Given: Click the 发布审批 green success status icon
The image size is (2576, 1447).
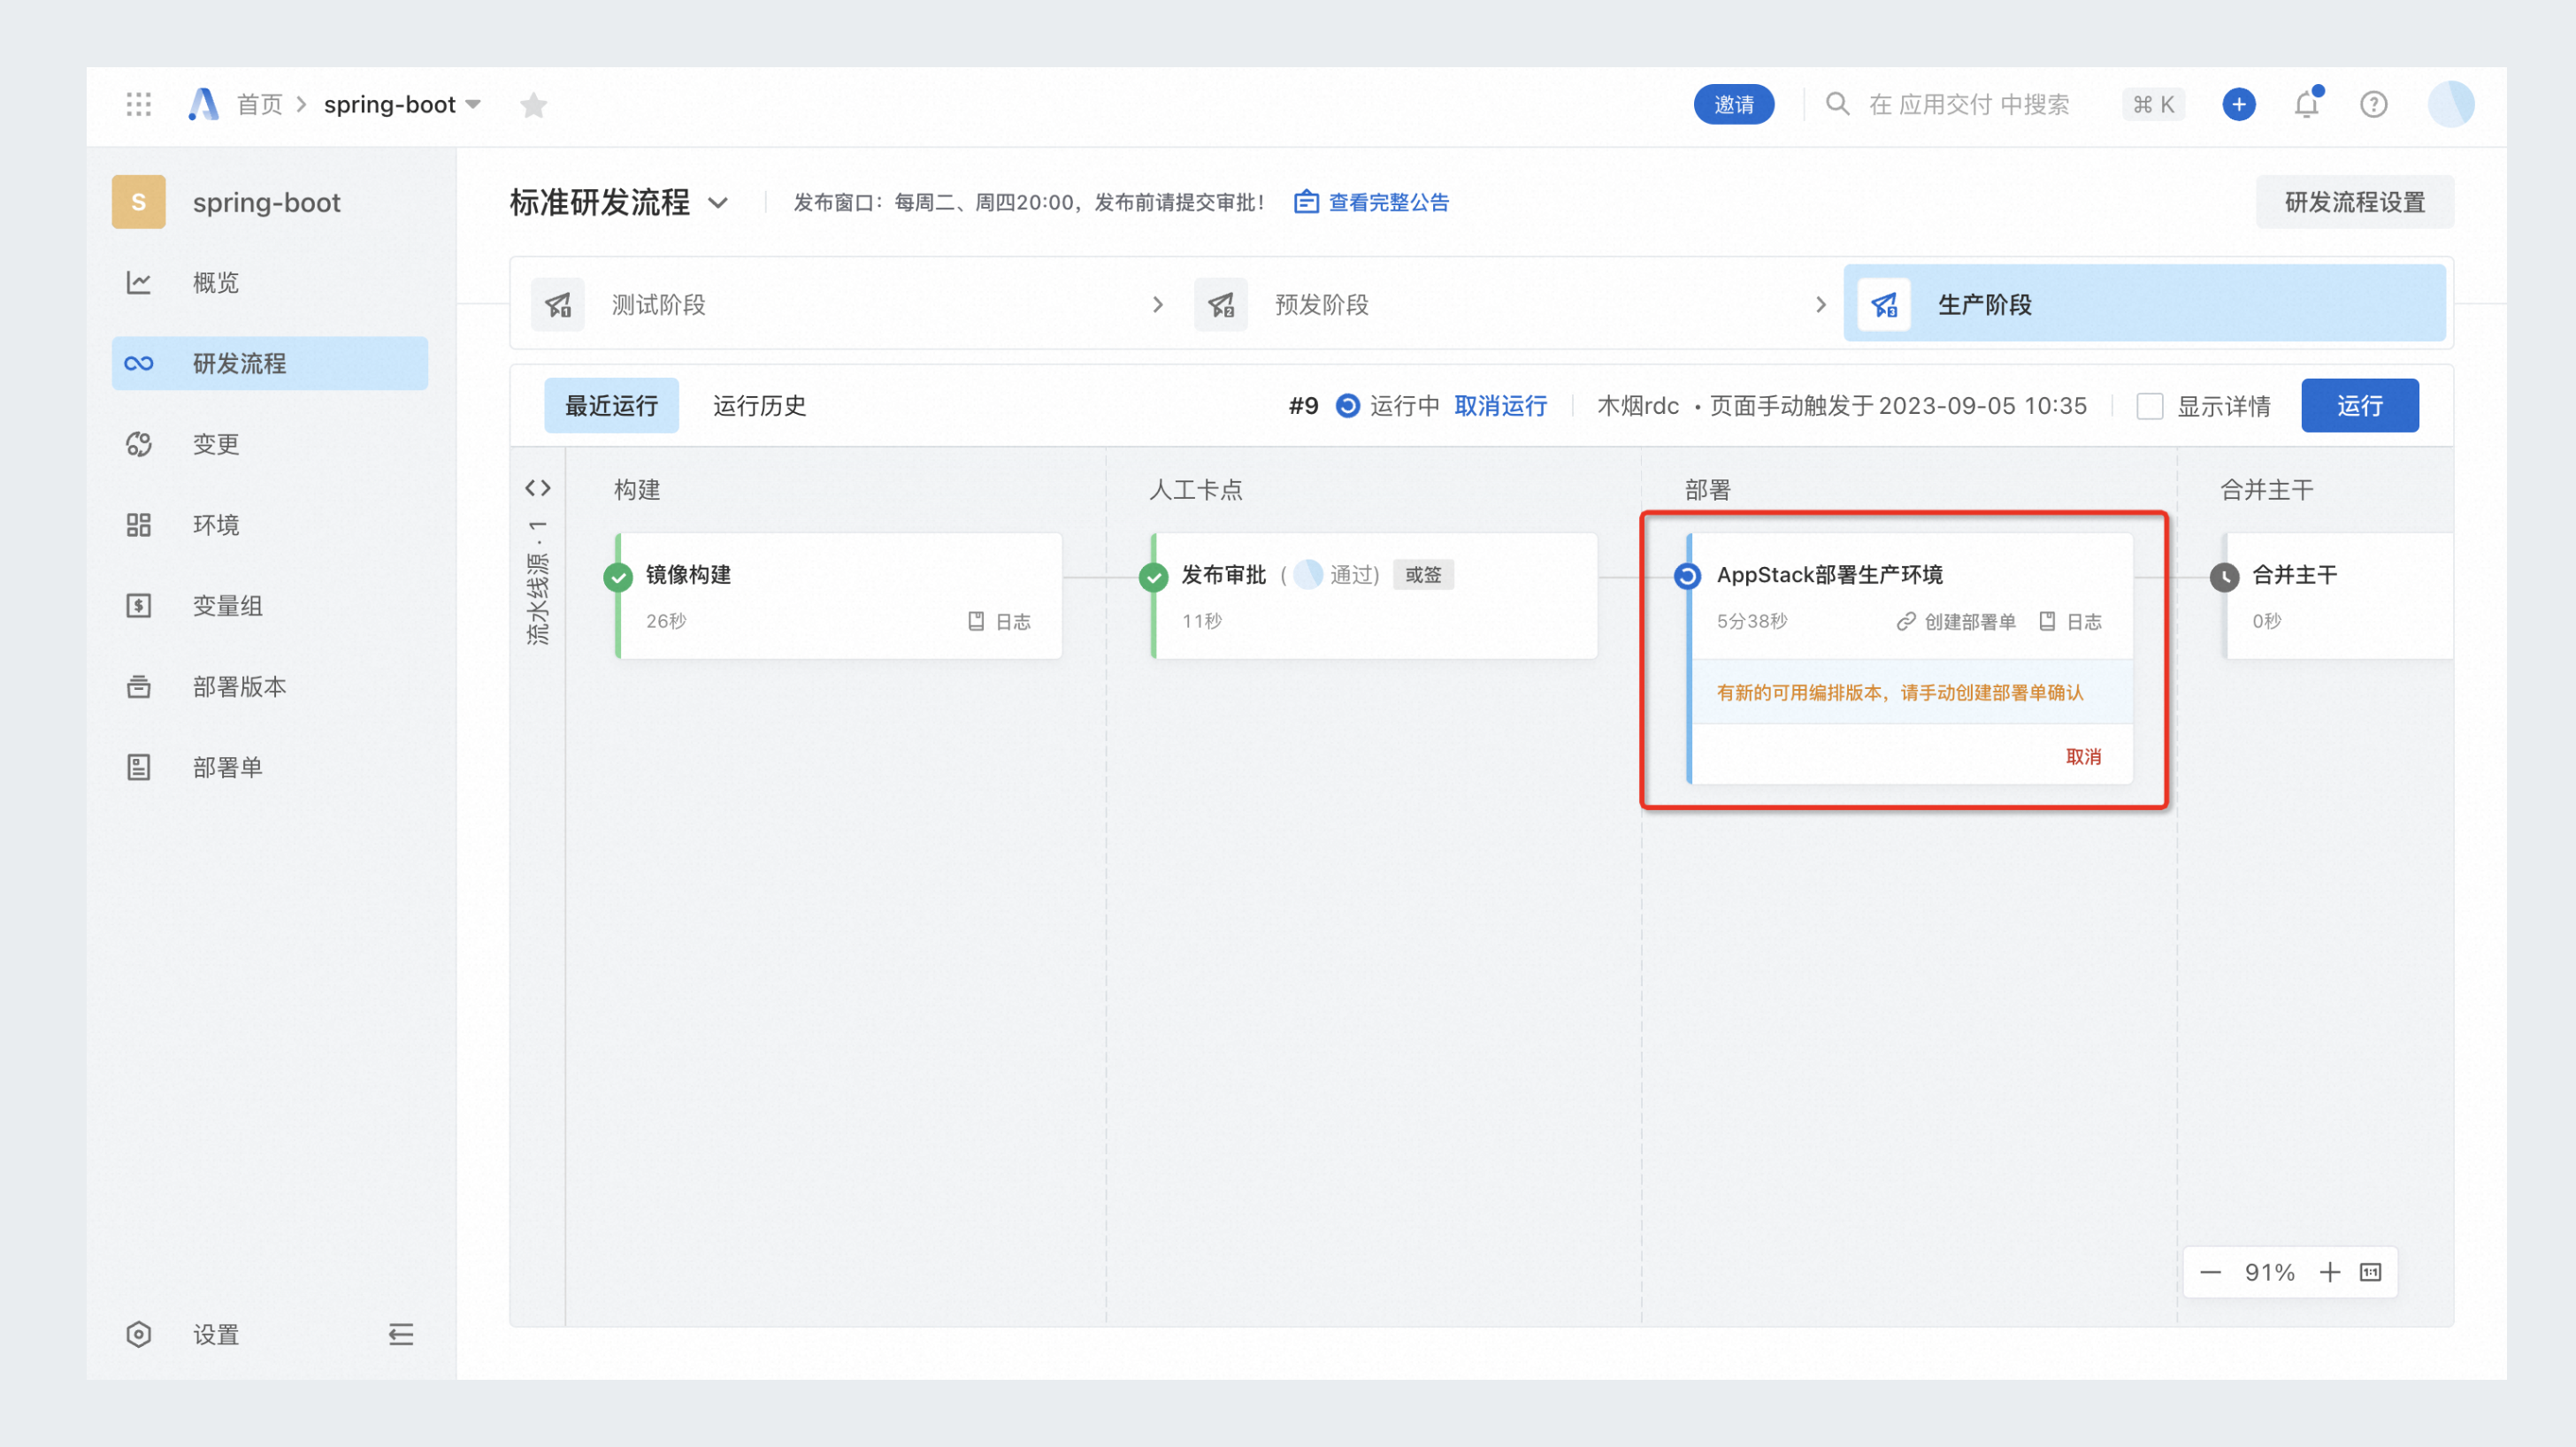Looking at the screenshot, I should tap(1154, 577).
